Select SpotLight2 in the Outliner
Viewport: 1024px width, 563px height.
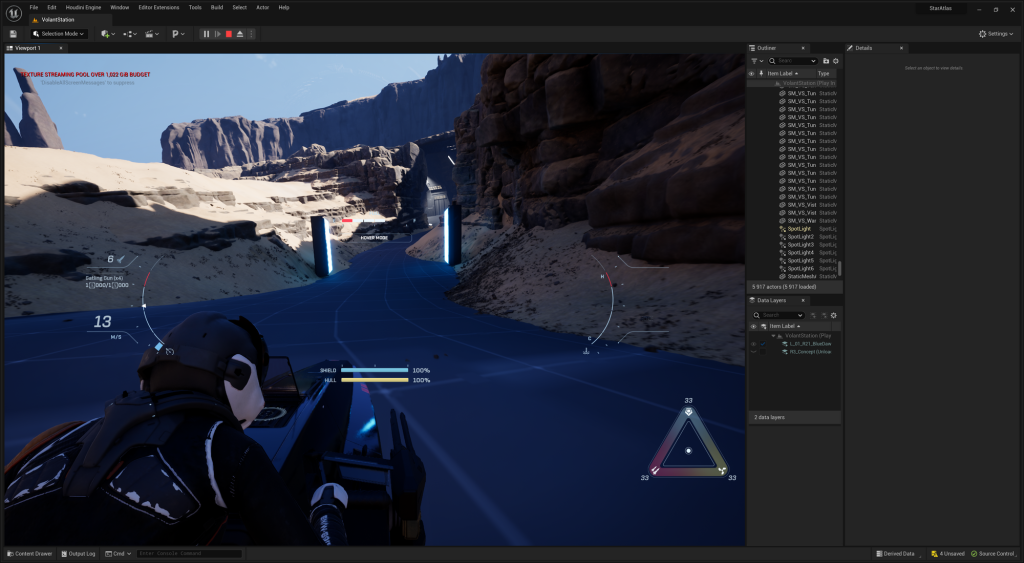pos(793,237)
